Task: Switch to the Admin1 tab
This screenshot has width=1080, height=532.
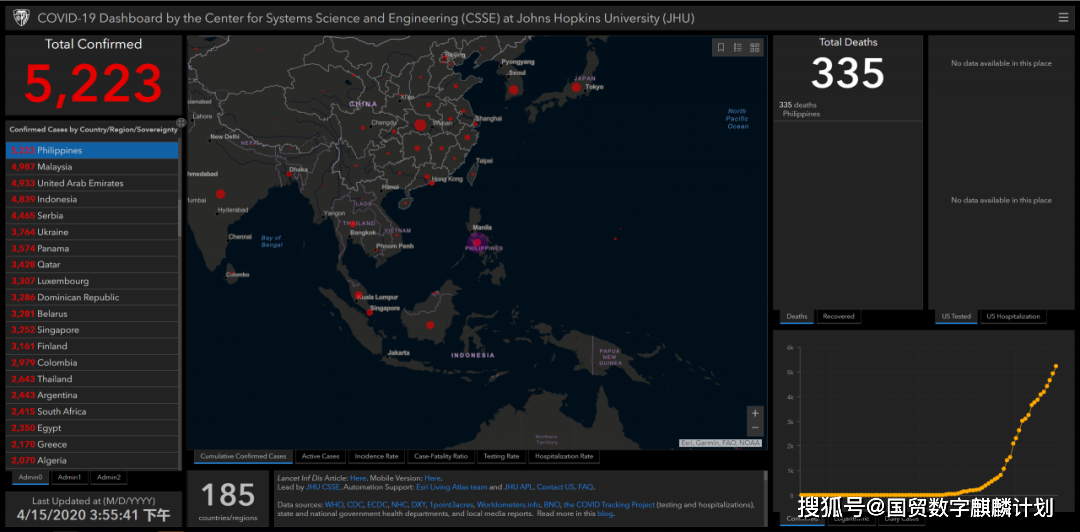Action: point(70,477)
